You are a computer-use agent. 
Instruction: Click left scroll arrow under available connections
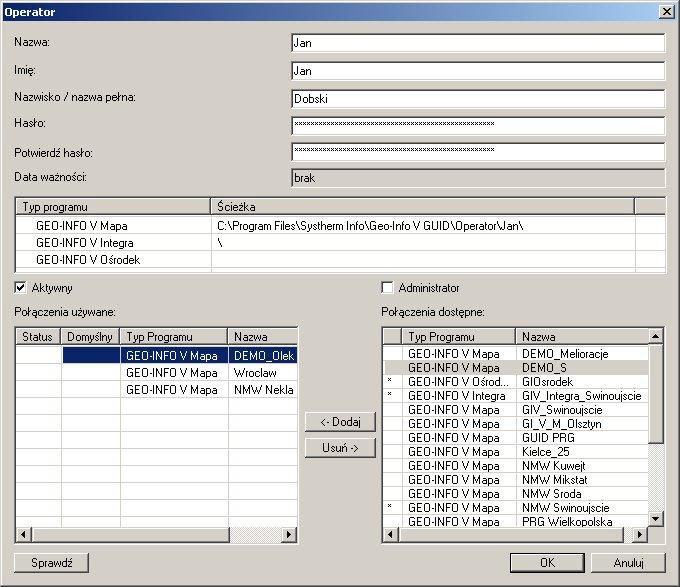click(x=391, y=535)
